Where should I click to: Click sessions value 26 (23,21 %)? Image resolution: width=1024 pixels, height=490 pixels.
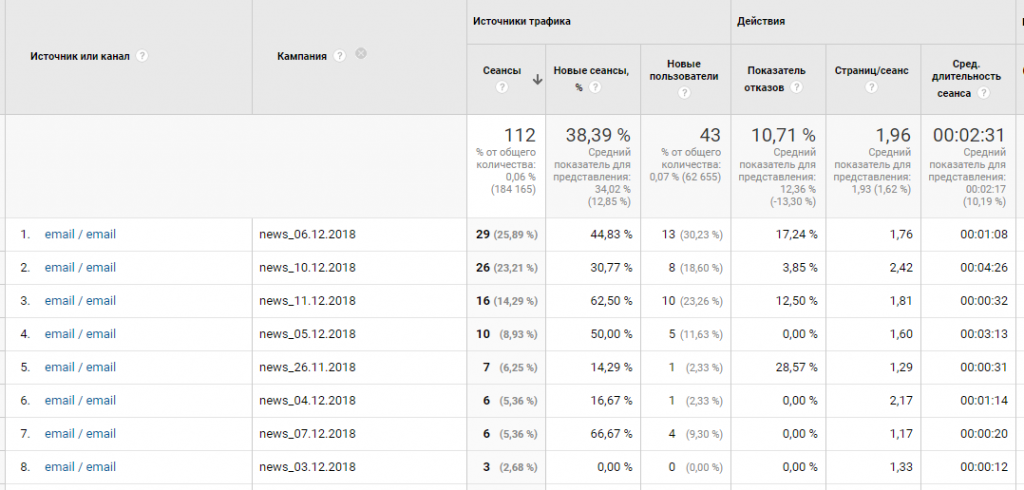click(507, 268)
